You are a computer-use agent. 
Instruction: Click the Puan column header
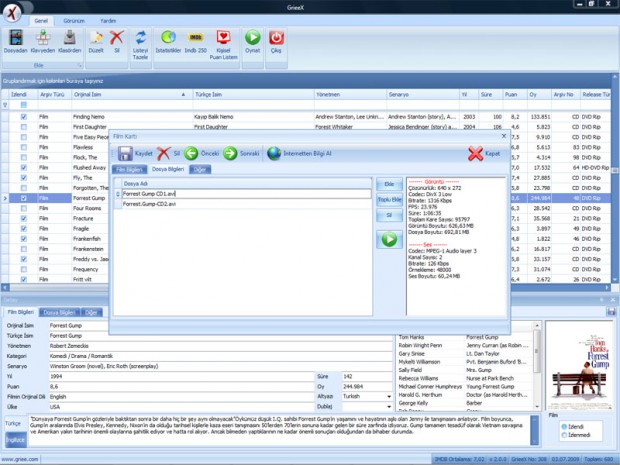click(x=515, y=95)
